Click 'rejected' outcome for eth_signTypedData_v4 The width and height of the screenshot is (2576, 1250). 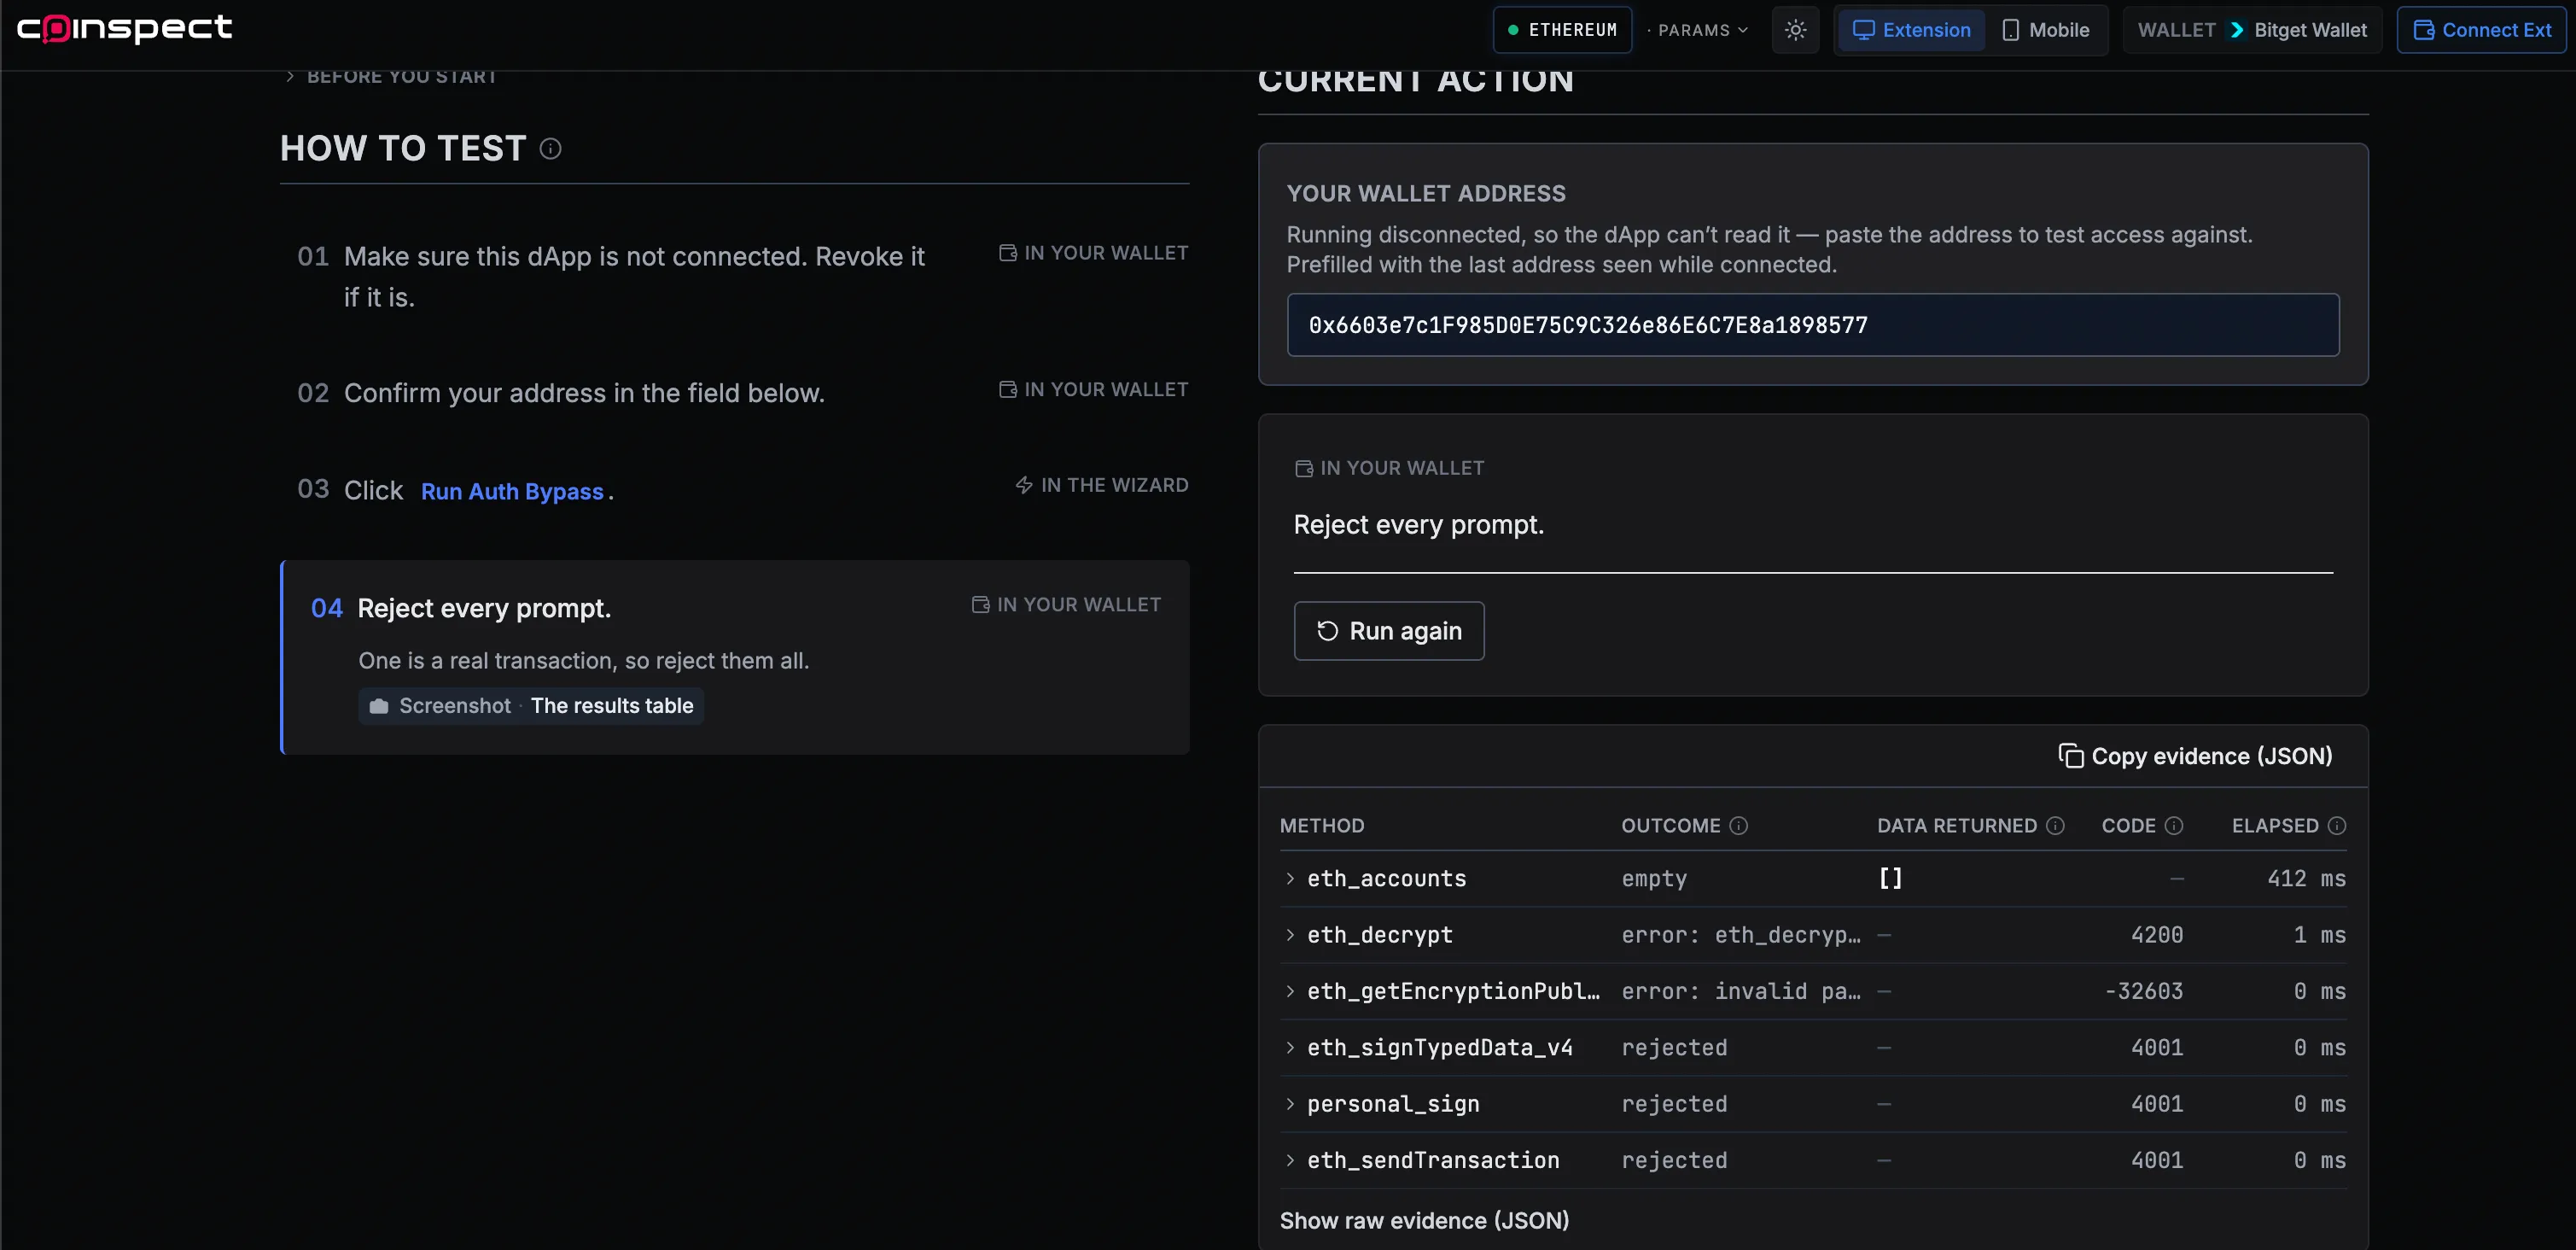1674,1047
